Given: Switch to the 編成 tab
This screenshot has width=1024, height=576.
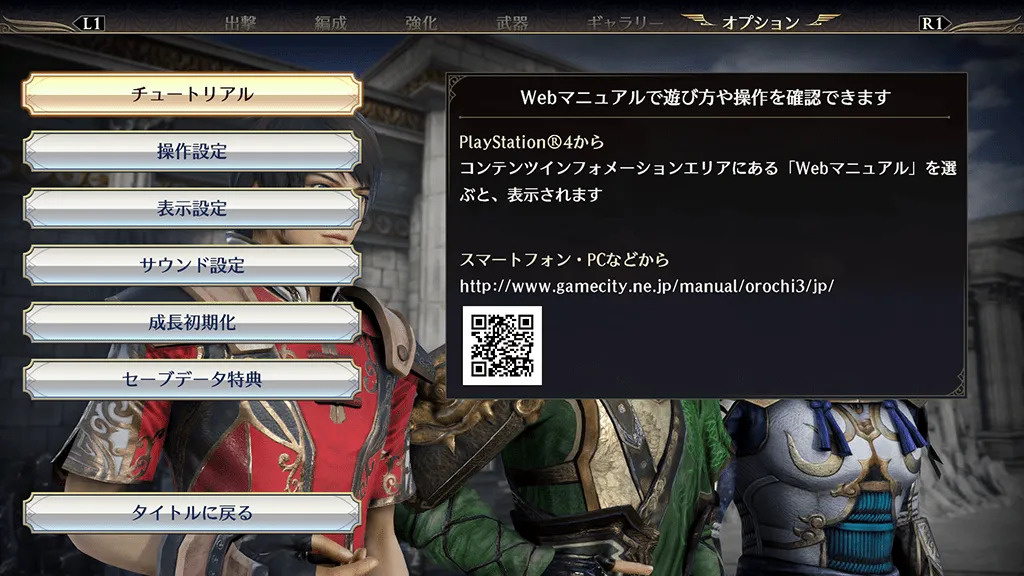Looking at the screenshot, I should 330,24.
